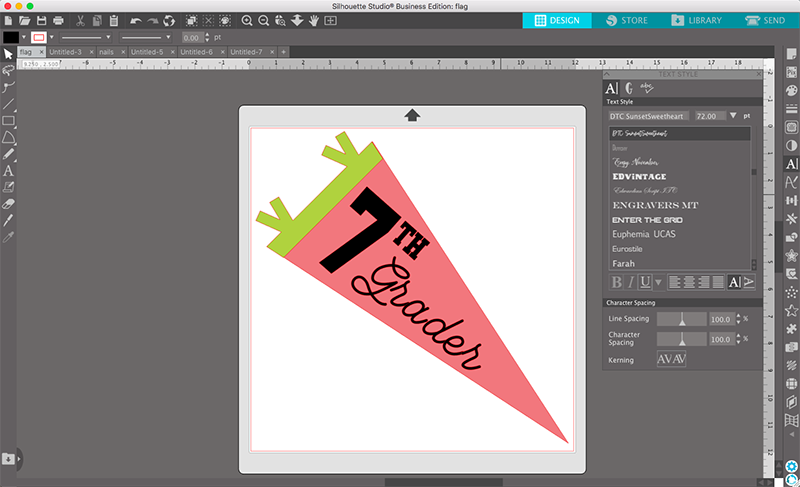Add a new document tab with plus
800x487 pixels.
point(283,52)
